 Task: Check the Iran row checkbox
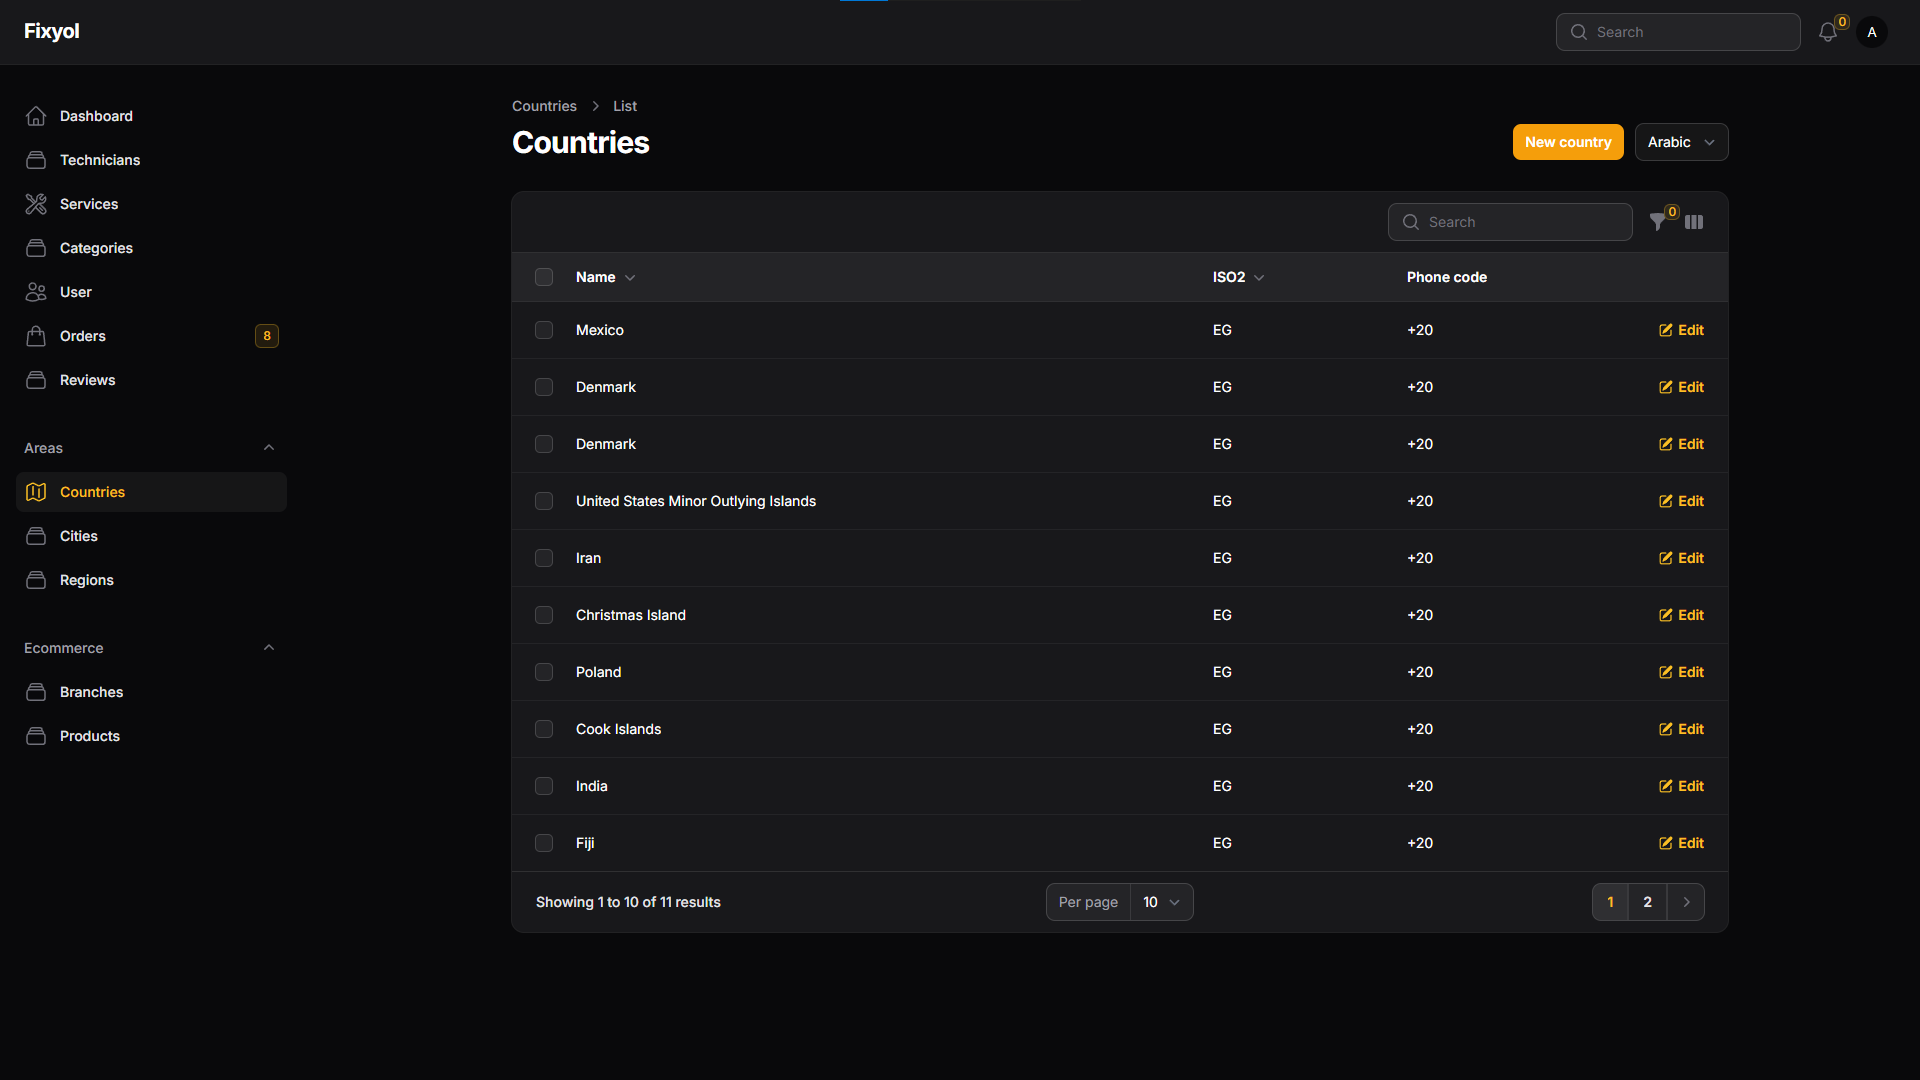click(544, 558)
